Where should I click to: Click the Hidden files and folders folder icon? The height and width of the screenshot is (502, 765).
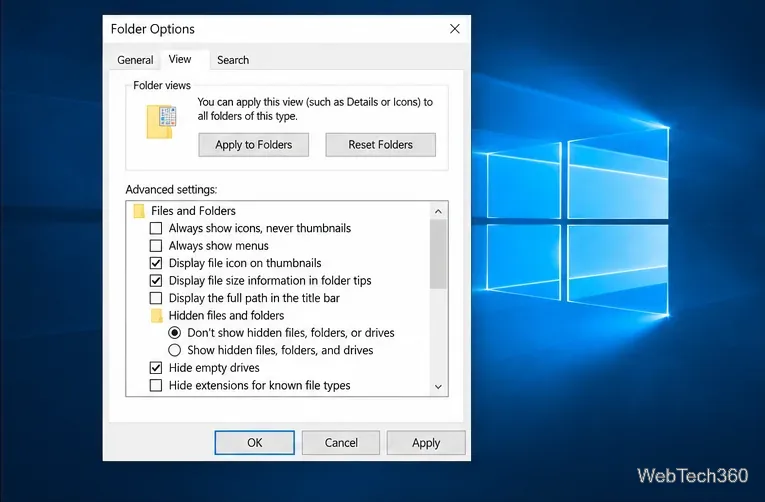click(157, 316)
